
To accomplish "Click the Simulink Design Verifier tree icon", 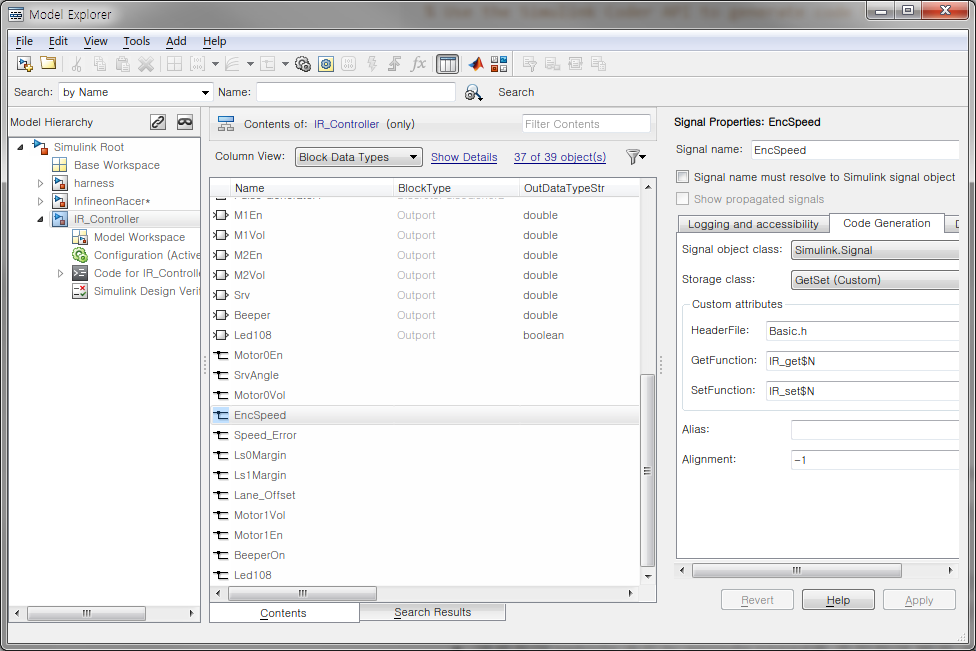I will 80,291.
